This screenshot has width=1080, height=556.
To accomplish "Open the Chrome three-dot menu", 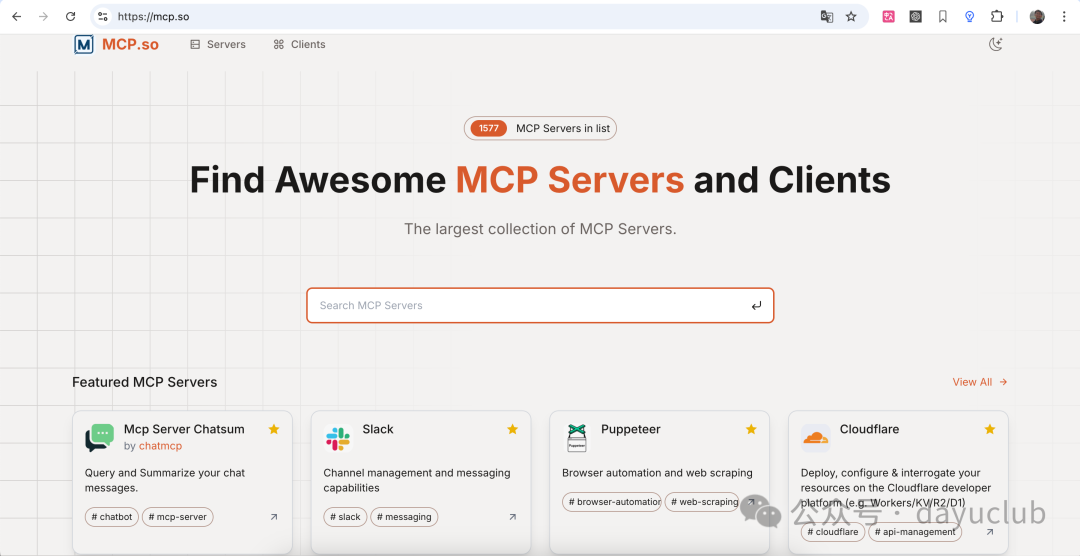I will click(x=1064, y=17).
